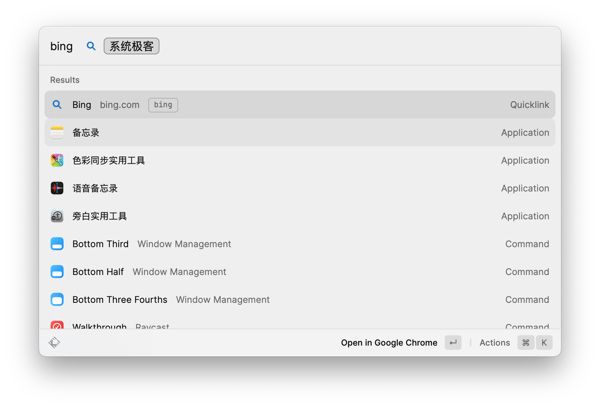This screenshot has width=600, height=408.
Task: Select the Bottom Three Fourths command
Action: click(300, 300)
